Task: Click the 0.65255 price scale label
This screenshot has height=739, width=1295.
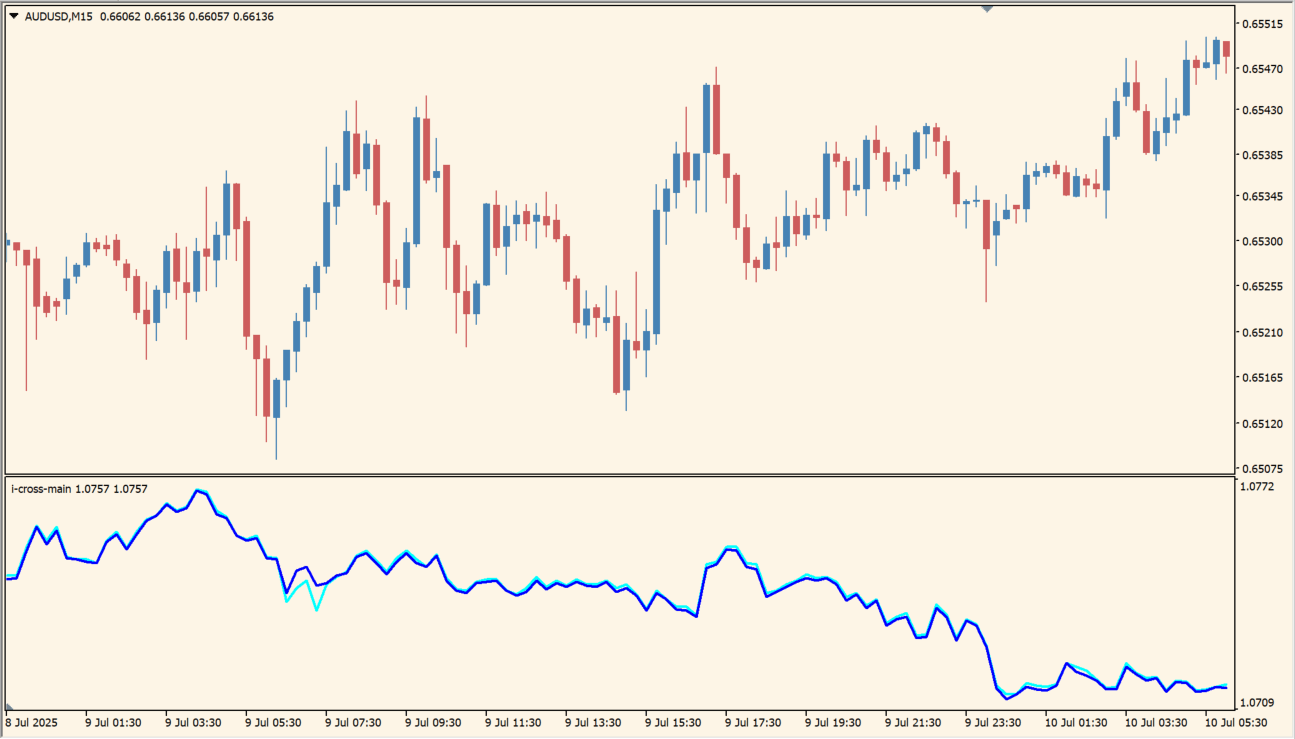Action: tap(1262, 286)
